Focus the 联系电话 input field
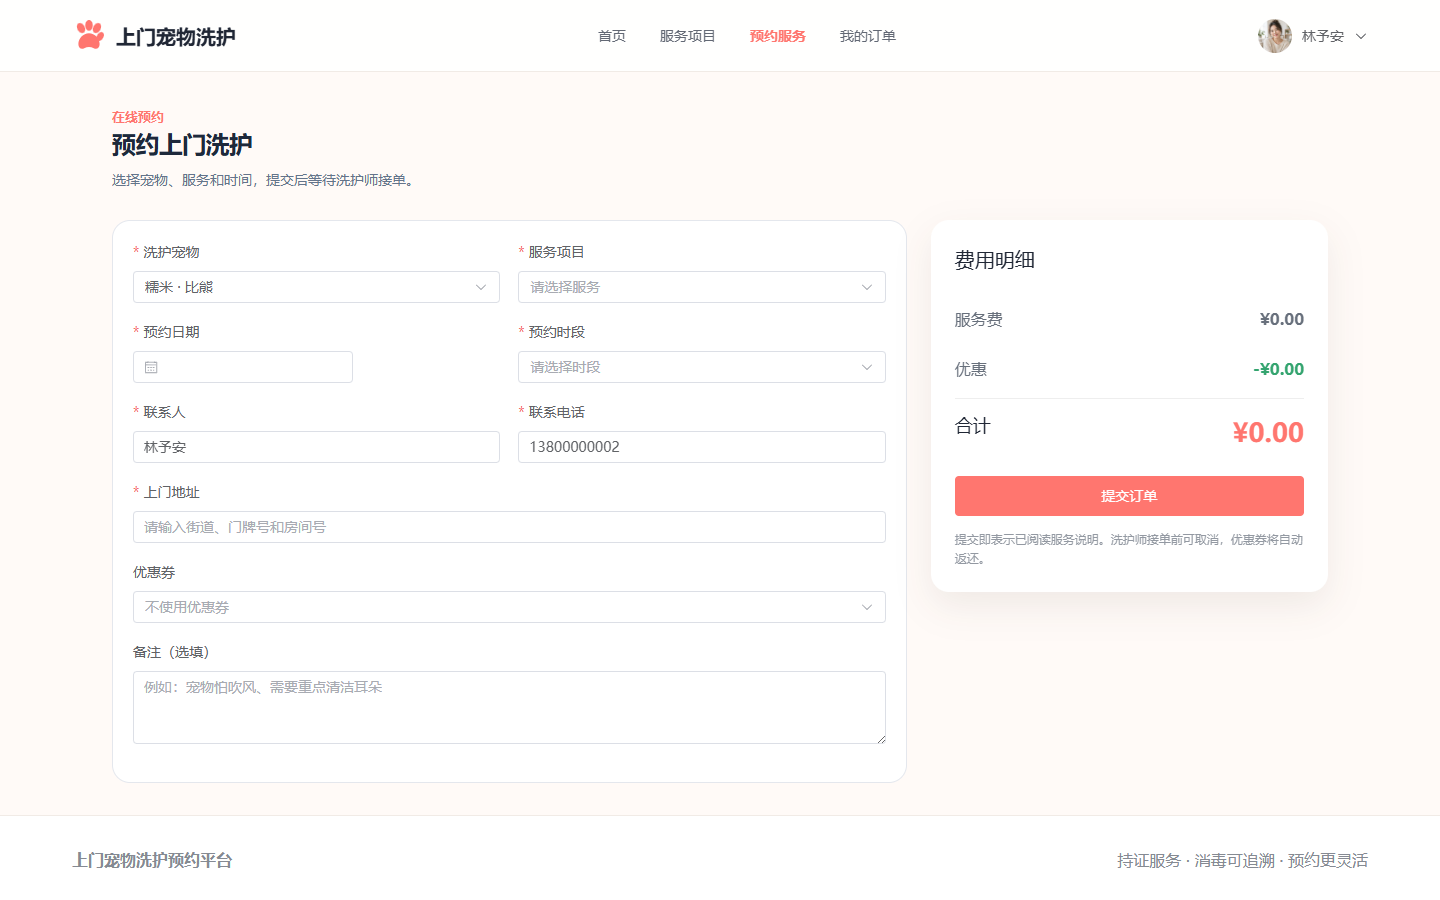The image size is (1440, 900). 701,447
